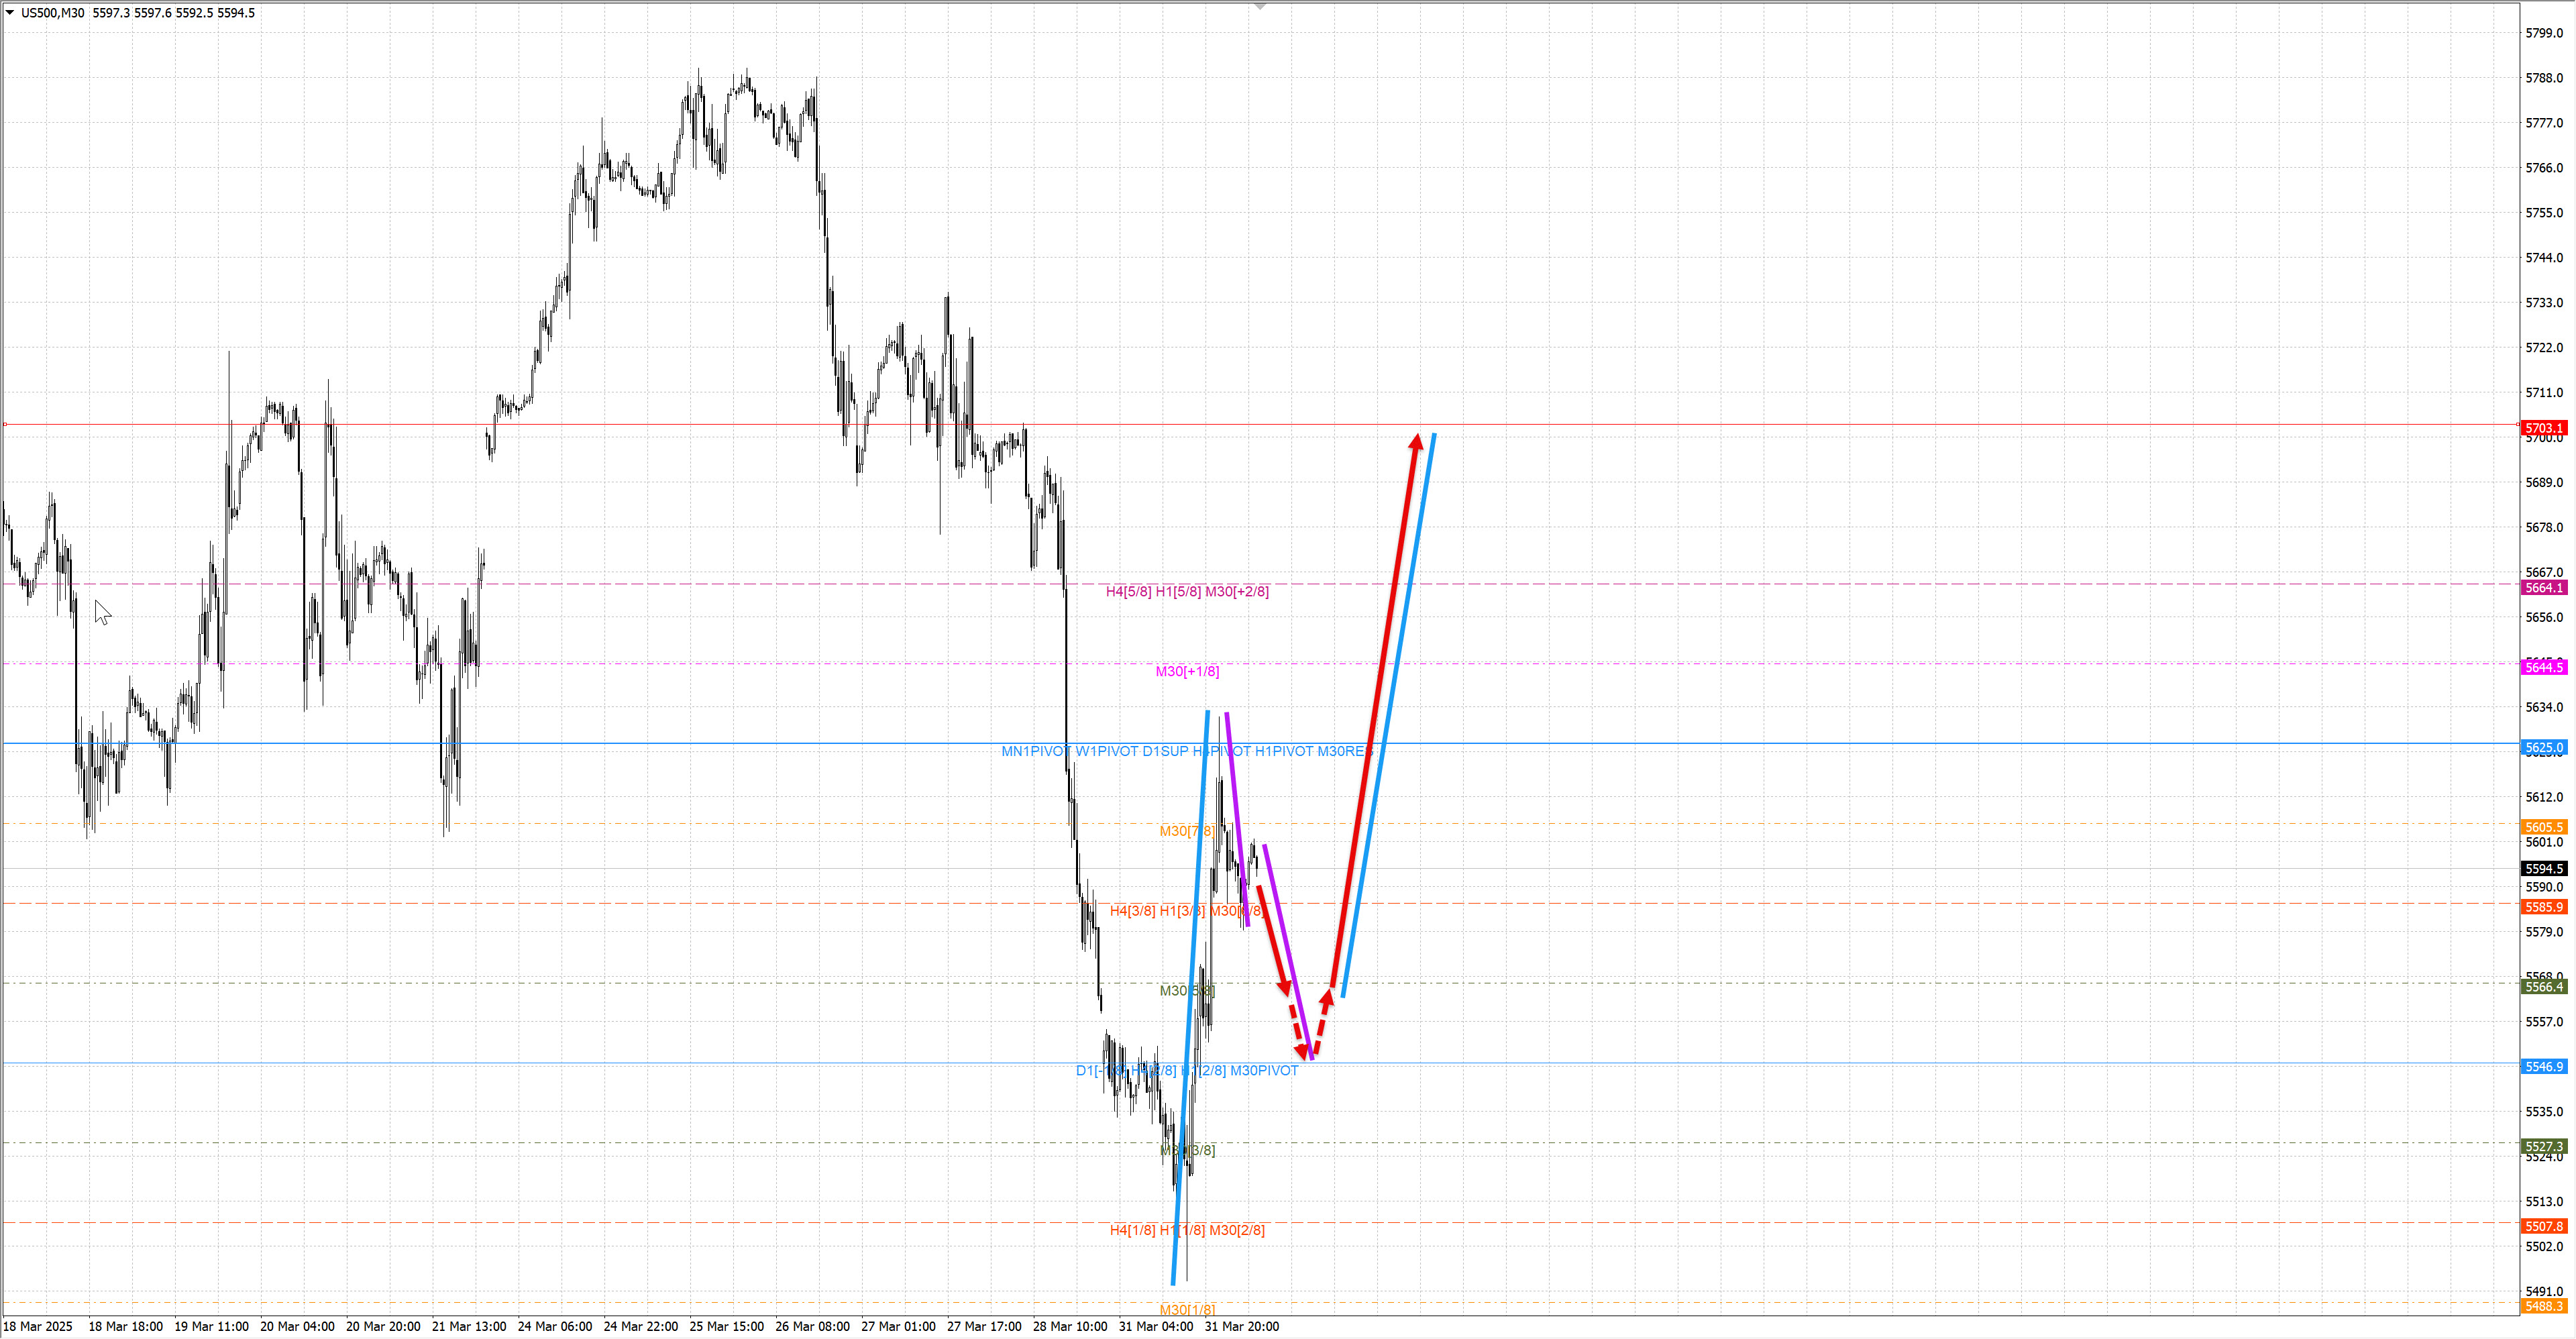This screenshot has width=2576, height=1339.
Task: Click the gray chart shift triangle marker
Action: pyautogui.click(x=1260, y=7)
